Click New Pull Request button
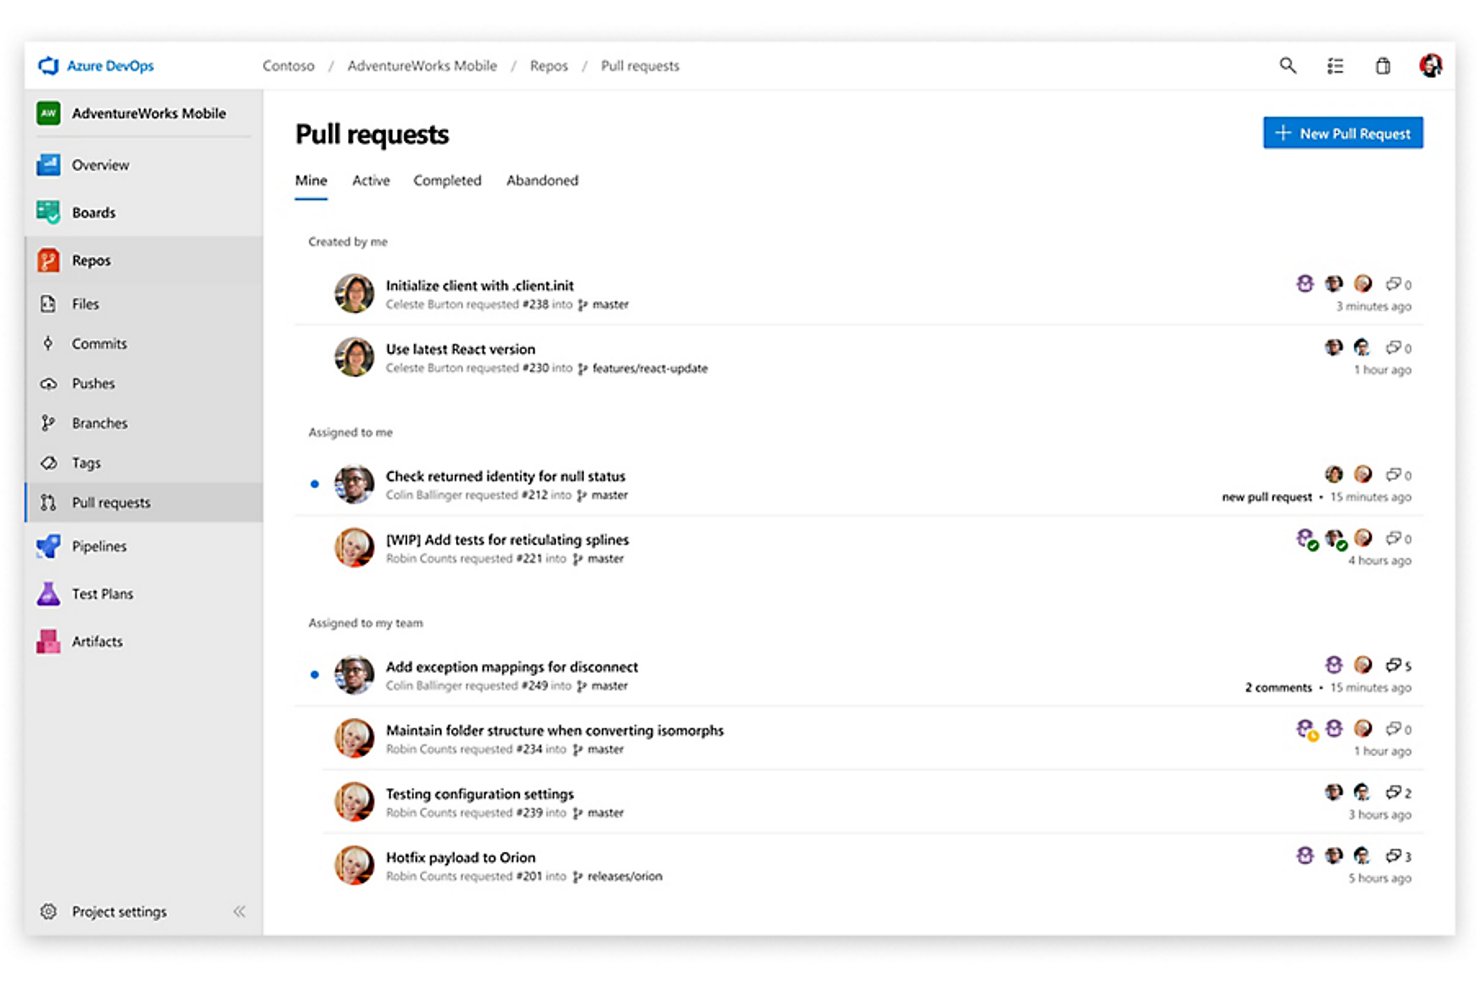 point(1343,133)
